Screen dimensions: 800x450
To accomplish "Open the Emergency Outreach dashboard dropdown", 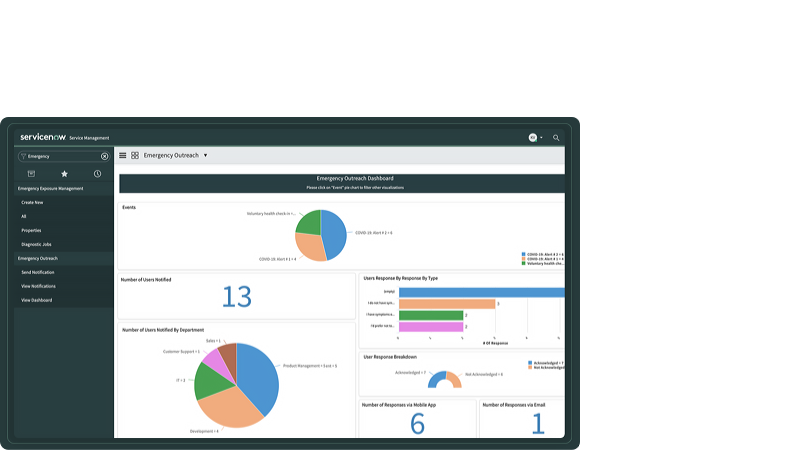I will (x=206, y=156).
